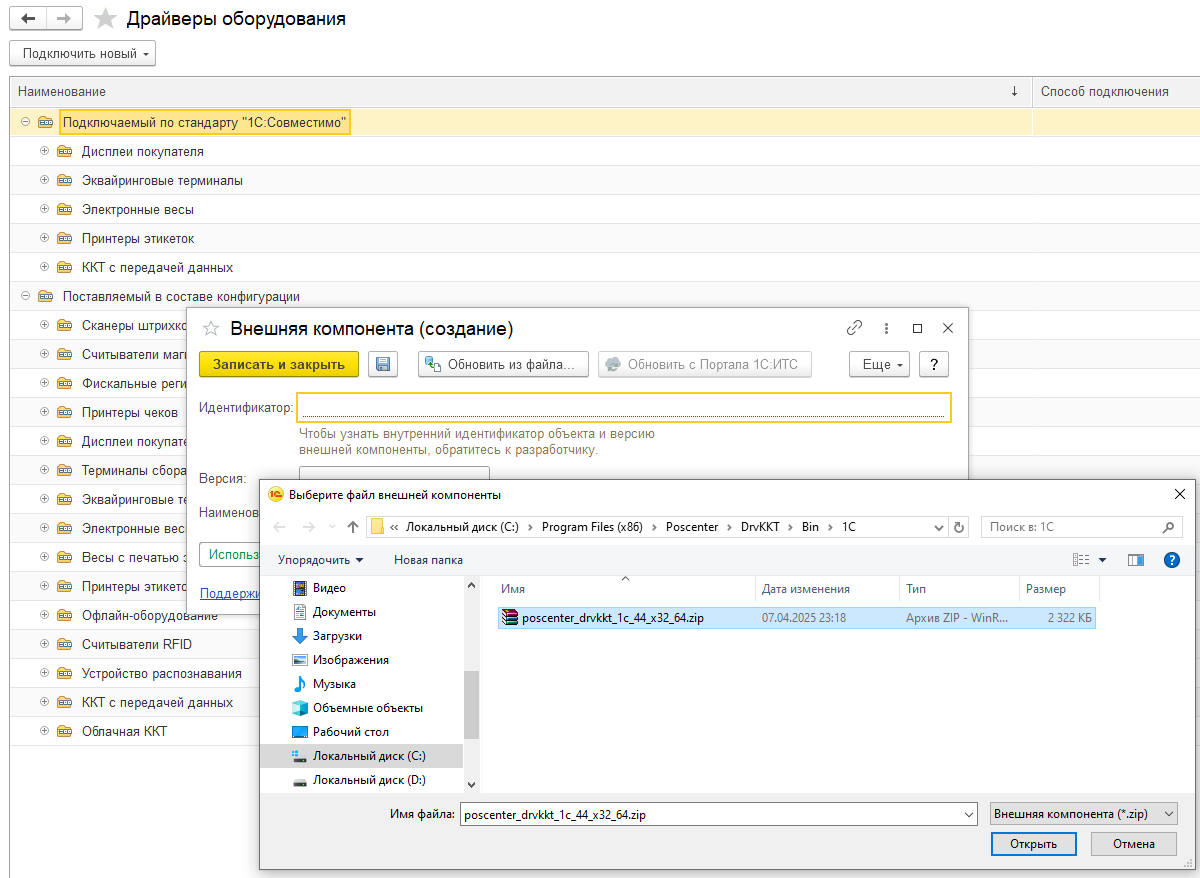This screenshot has height=878, width=1200.
Task: Click the back navigation arrow in 1C
Action: (27, 19)
